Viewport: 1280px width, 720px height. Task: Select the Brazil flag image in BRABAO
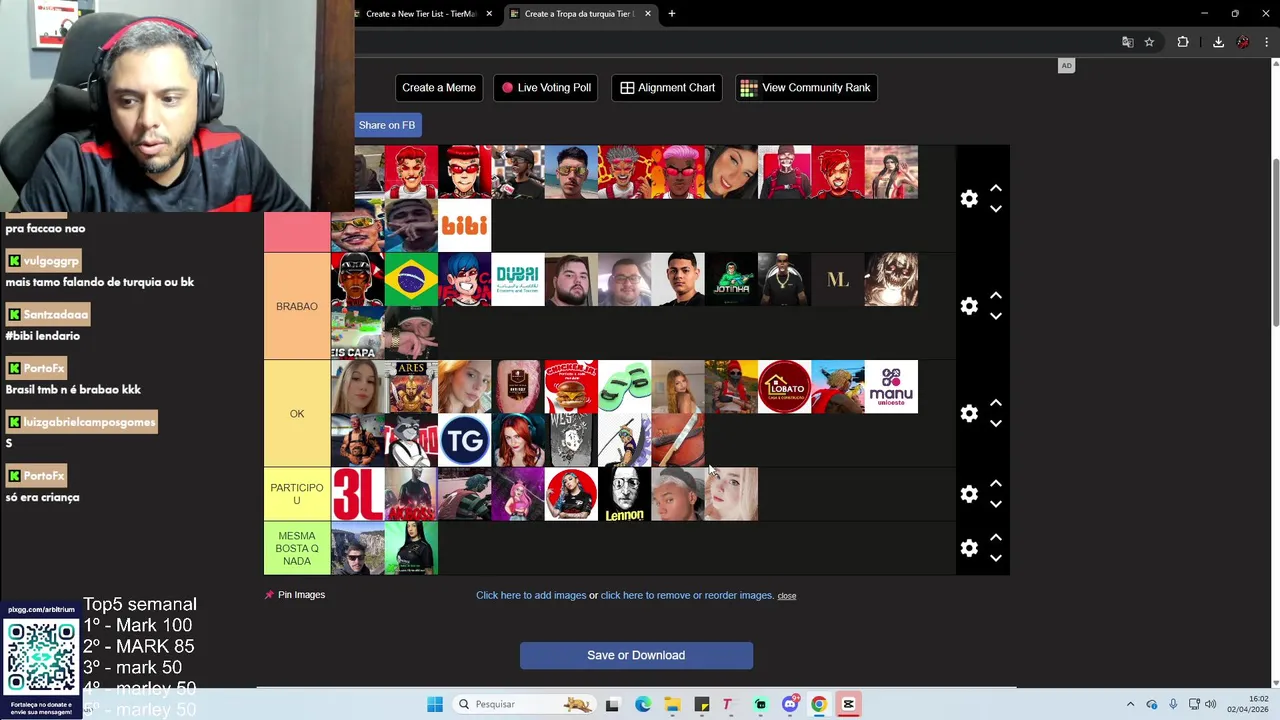click(x=411, y=279)
